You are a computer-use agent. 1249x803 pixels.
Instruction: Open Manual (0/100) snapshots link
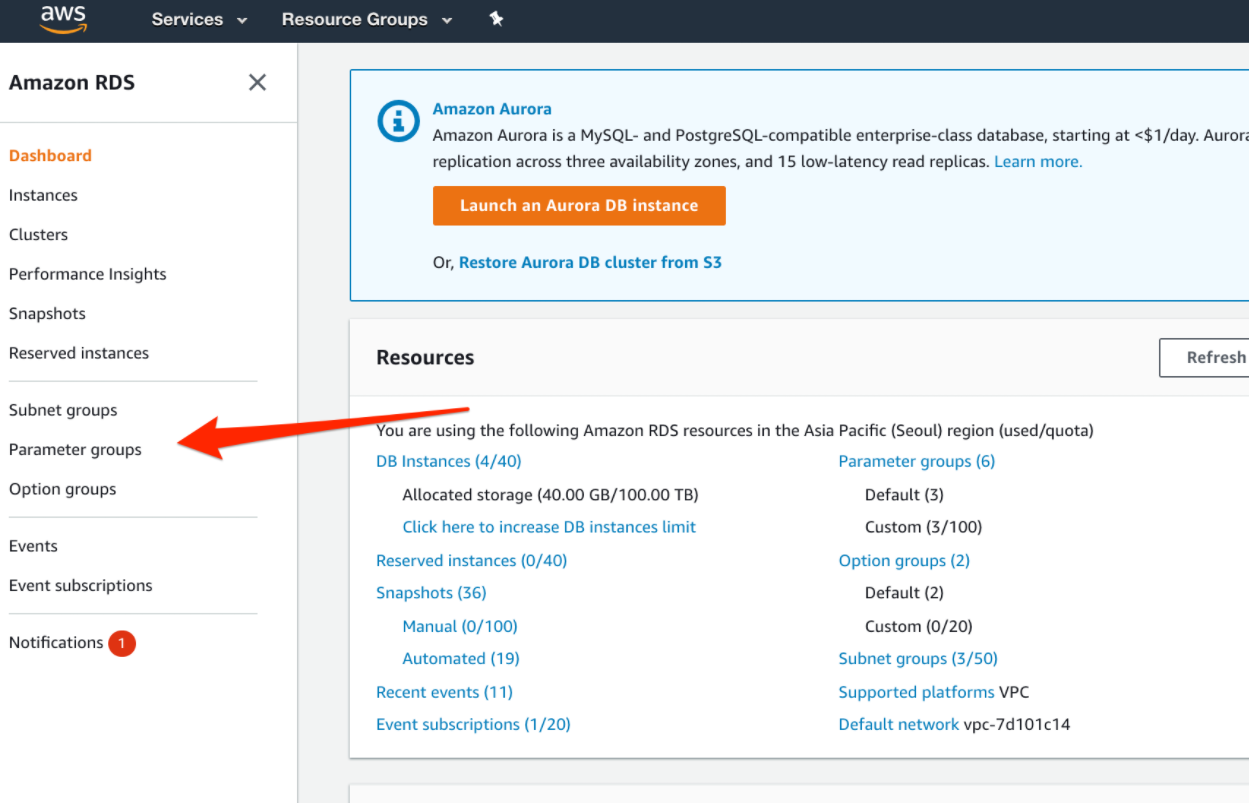point(460,627)
